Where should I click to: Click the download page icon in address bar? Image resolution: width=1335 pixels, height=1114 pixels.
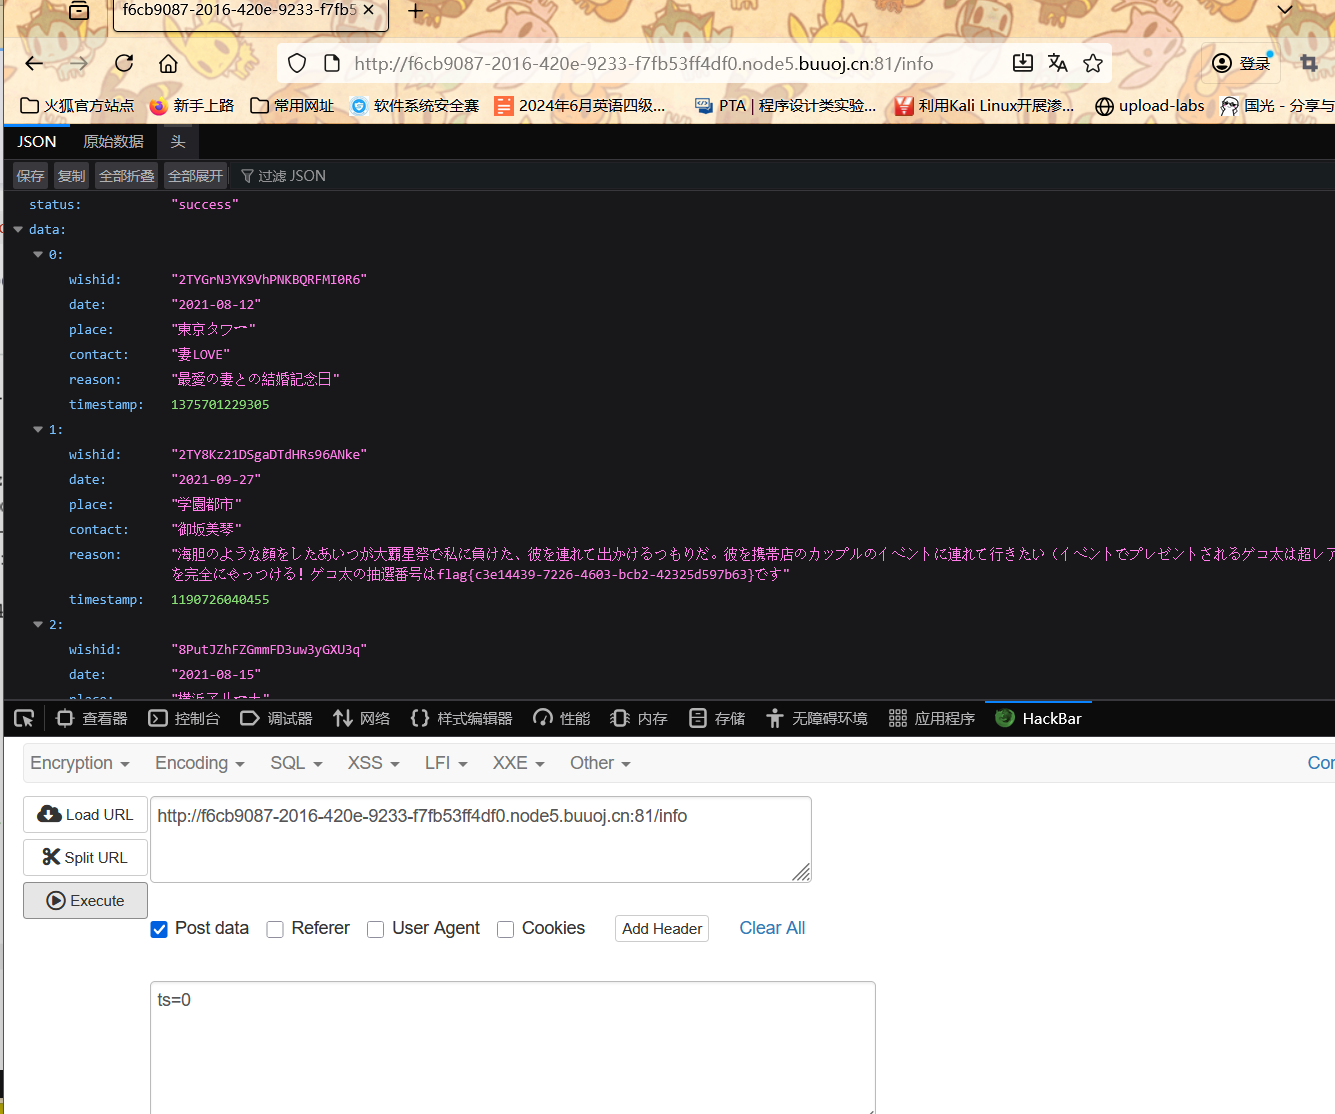click(x=1022, y=64)
